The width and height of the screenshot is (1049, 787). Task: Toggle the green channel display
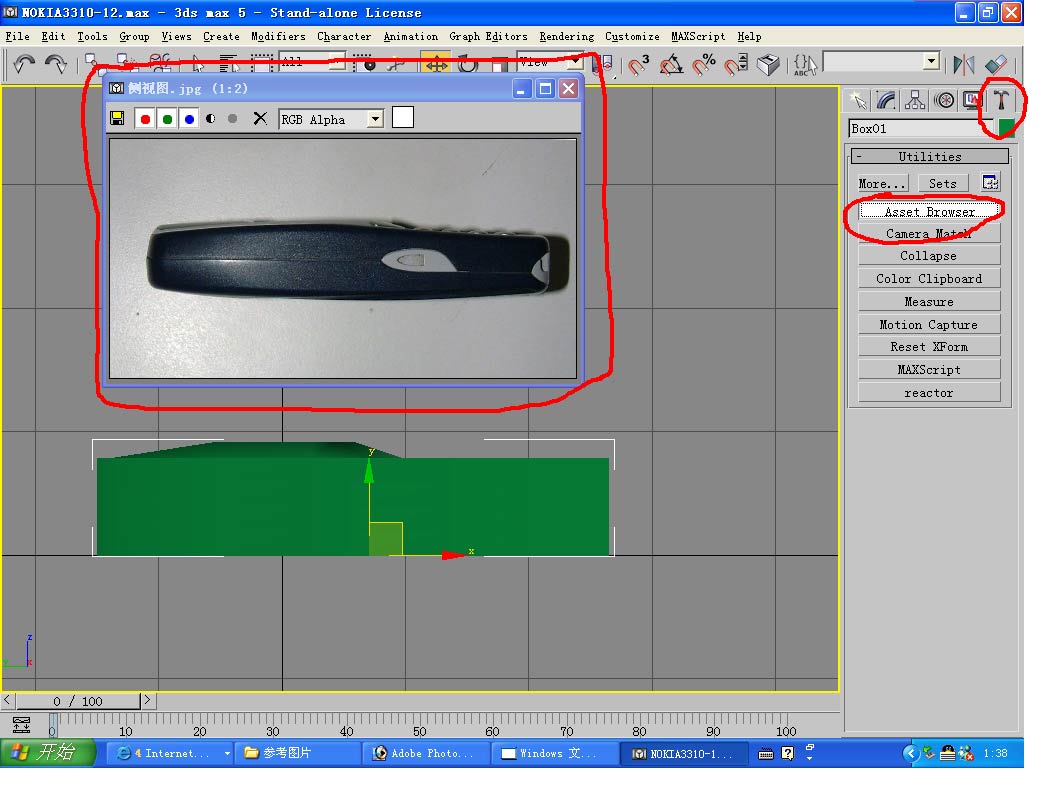[x=167, y=119]
